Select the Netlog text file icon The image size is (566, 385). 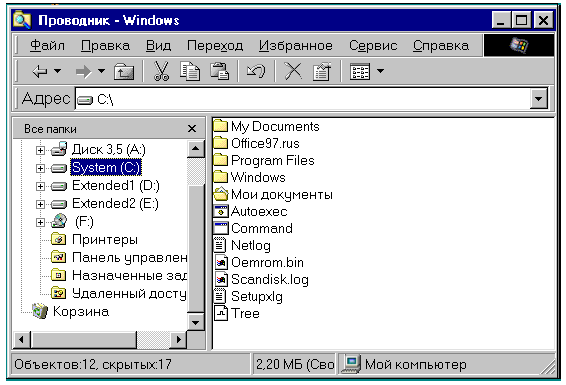[x=220, y=245]
